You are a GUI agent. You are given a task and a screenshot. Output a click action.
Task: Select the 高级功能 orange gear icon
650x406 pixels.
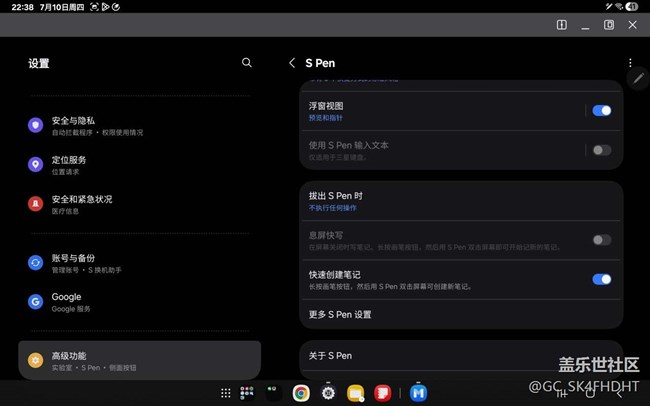click(36, 360)
